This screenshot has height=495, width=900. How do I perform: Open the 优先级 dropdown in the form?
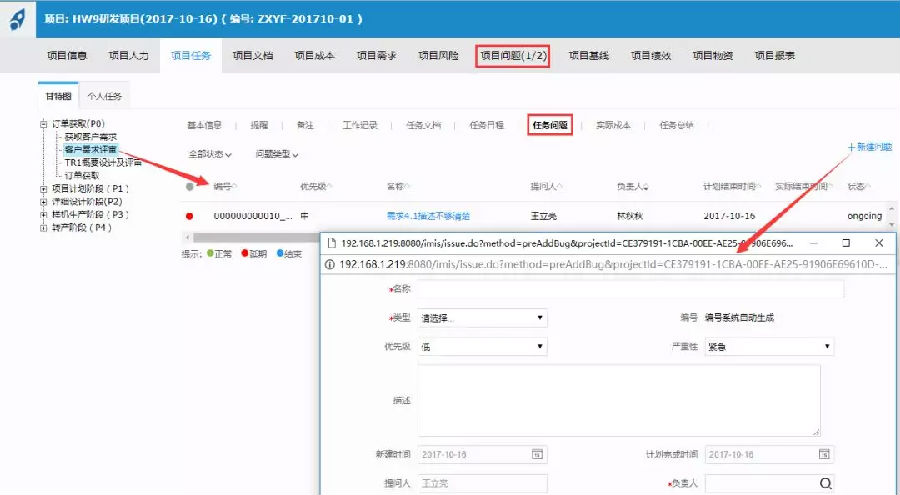point(483,346)
